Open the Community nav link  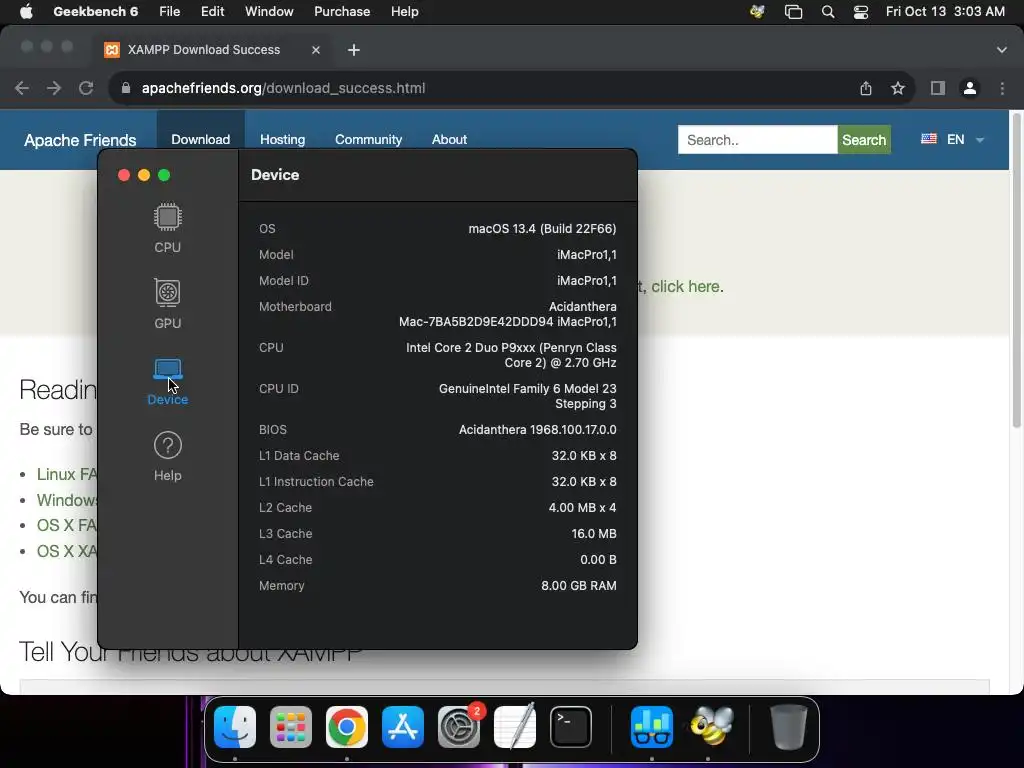point(368,139)
